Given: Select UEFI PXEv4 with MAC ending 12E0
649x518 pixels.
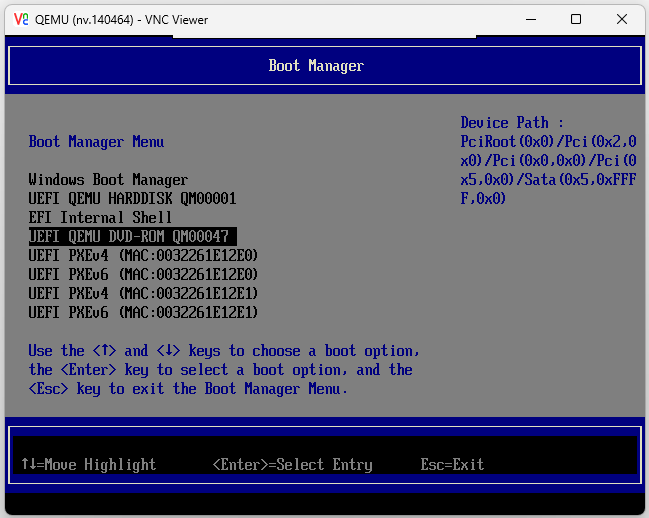Looking at the screenshot, I should [x=143, y=256].
